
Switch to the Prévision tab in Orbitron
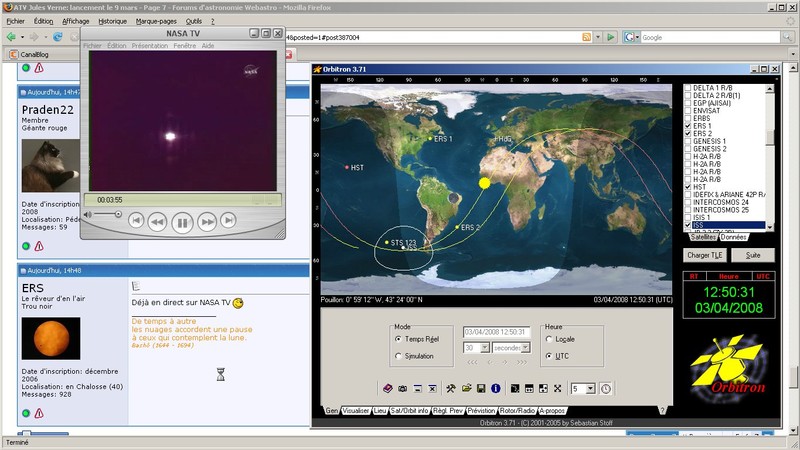tap(481, 410)
